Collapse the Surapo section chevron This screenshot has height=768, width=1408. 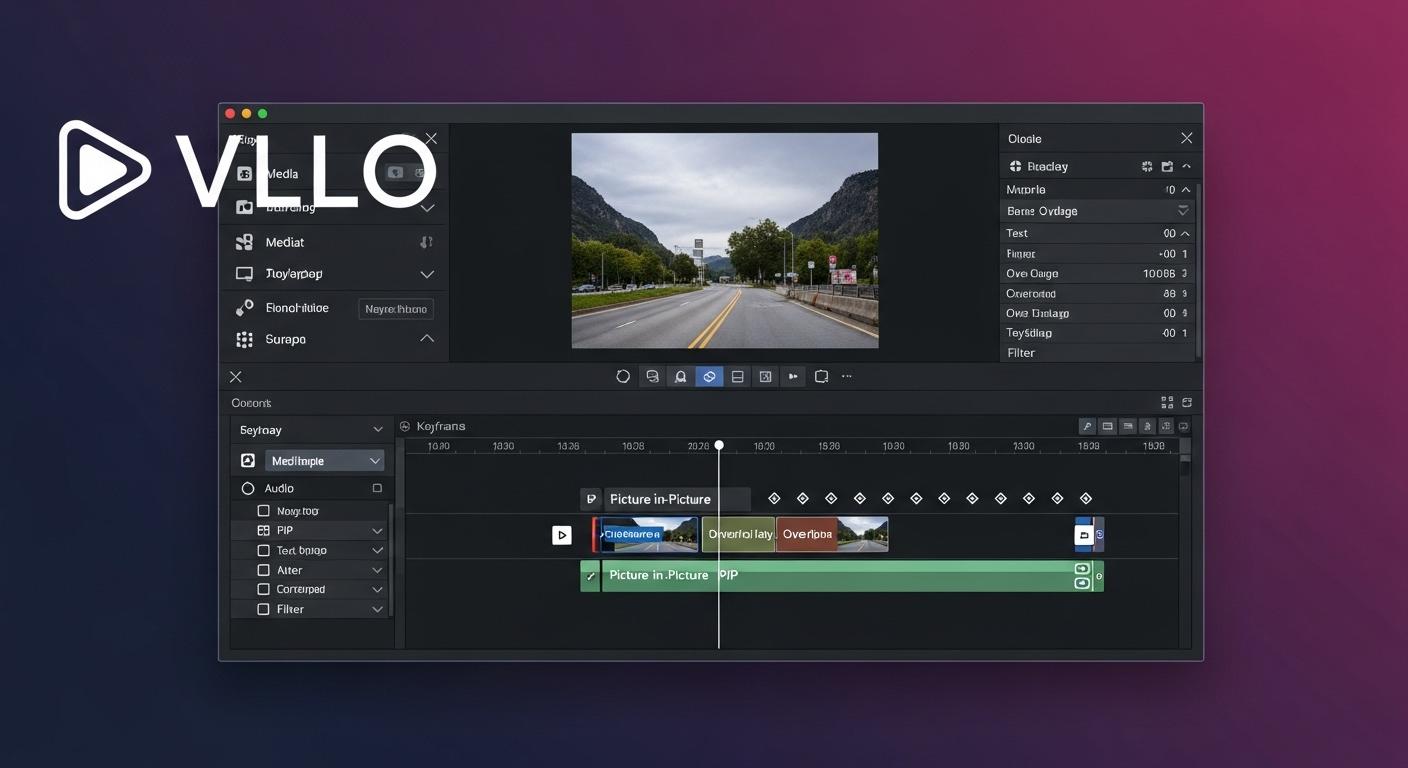tap(427, 339)
